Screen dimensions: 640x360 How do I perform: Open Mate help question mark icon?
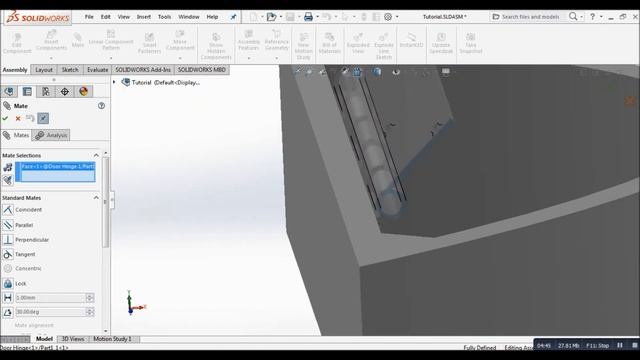[101, 106]
